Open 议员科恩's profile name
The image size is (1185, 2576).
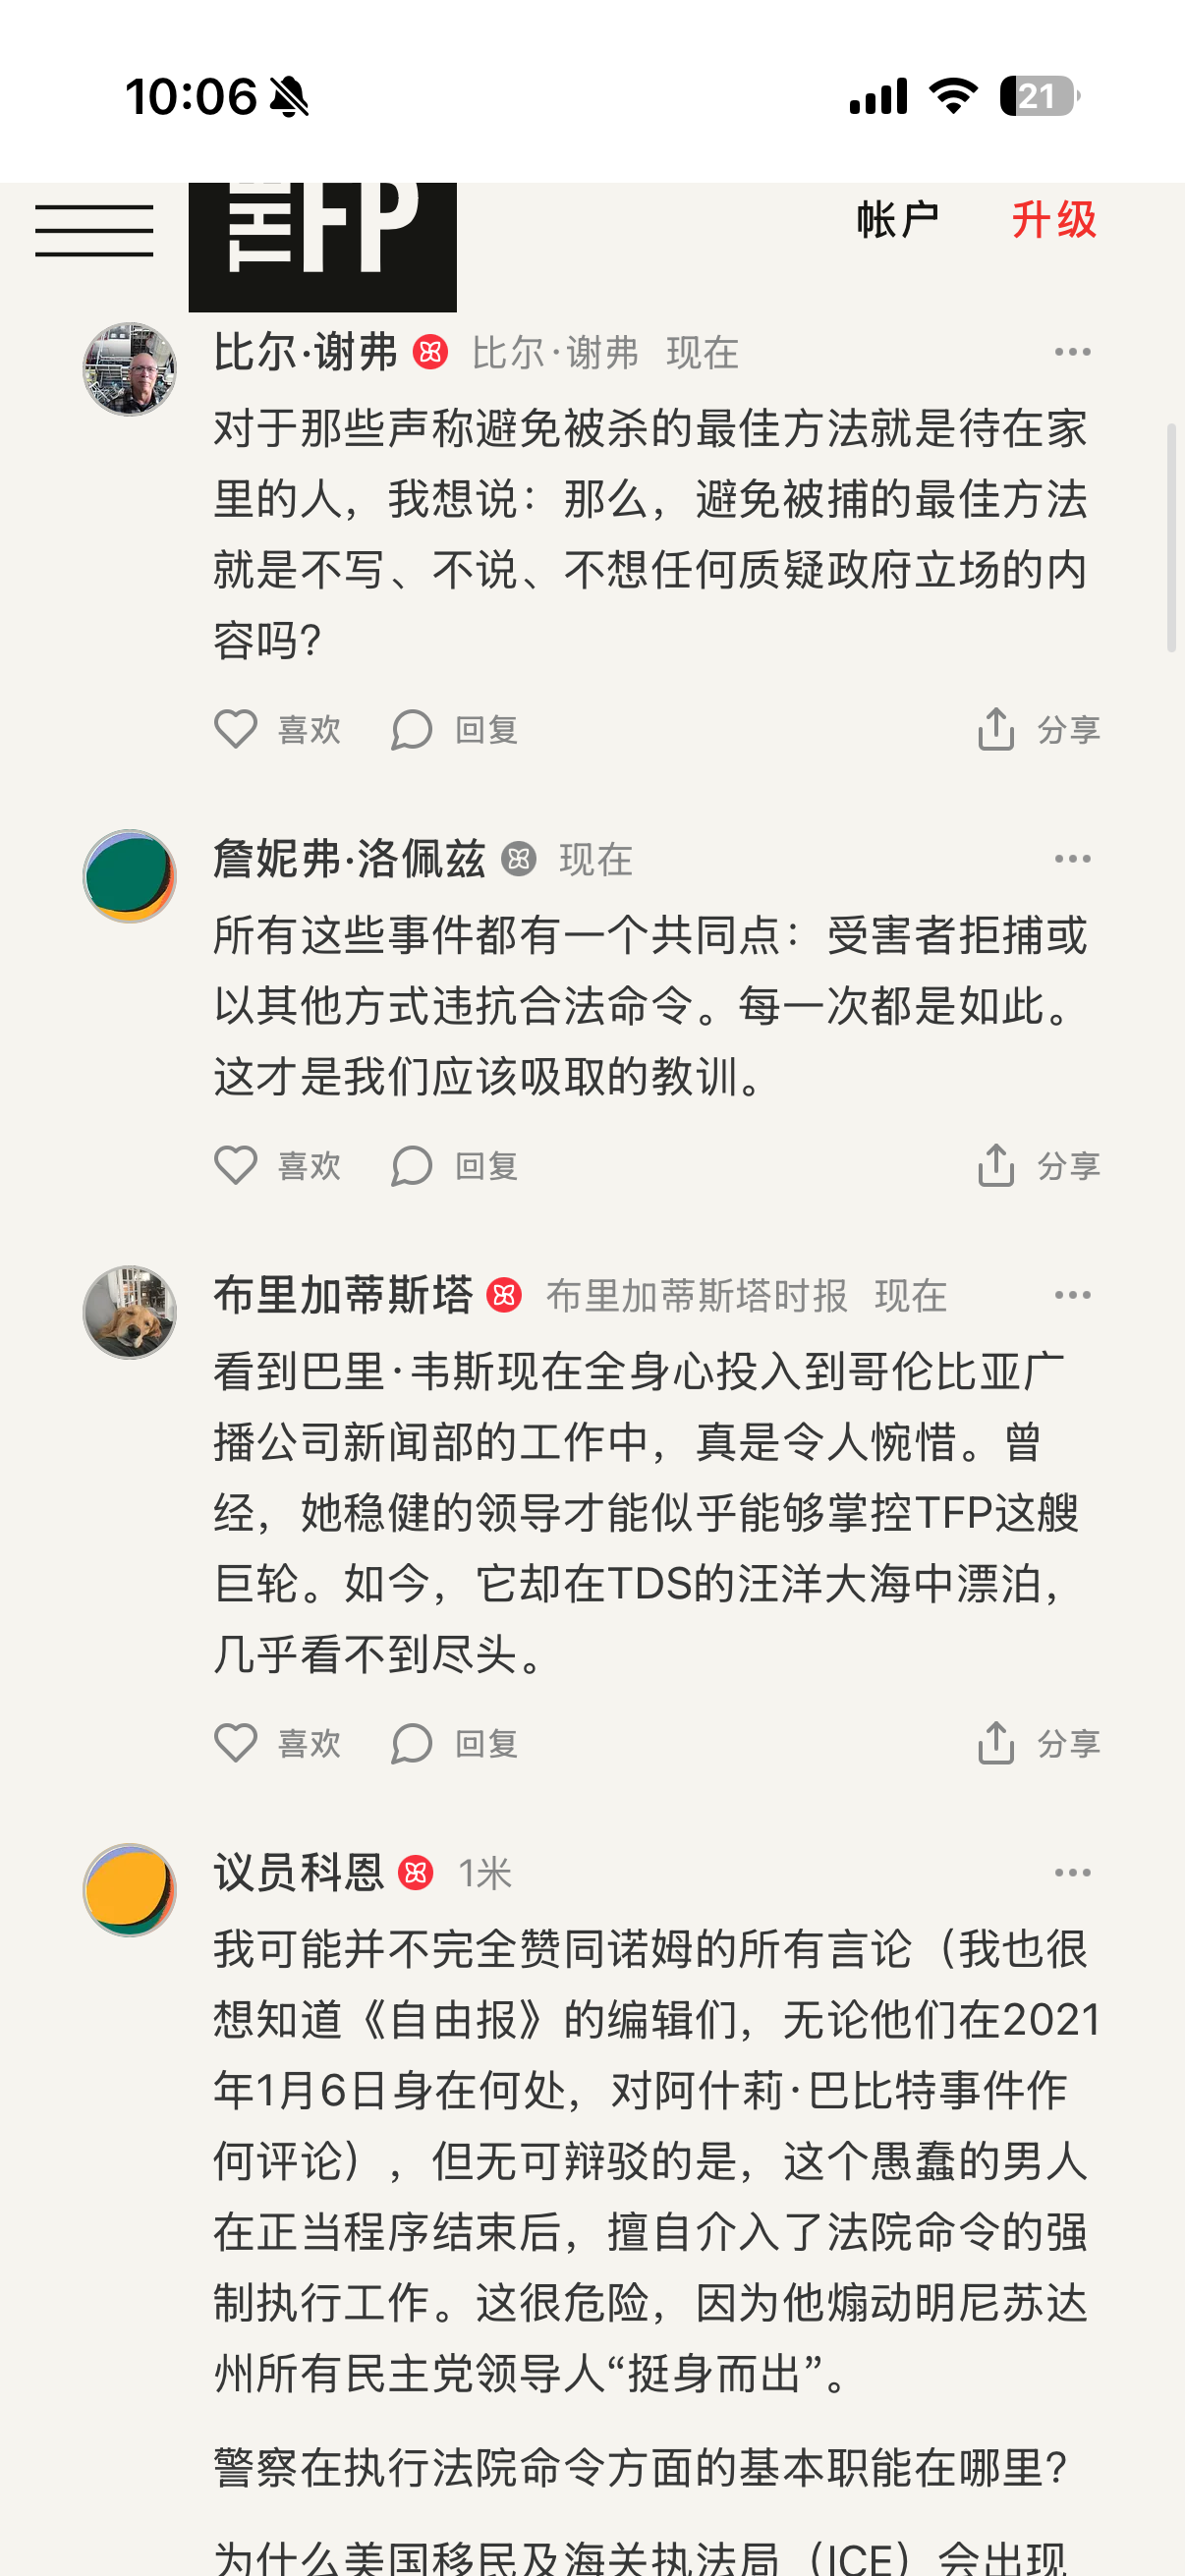coord(298,1872)
